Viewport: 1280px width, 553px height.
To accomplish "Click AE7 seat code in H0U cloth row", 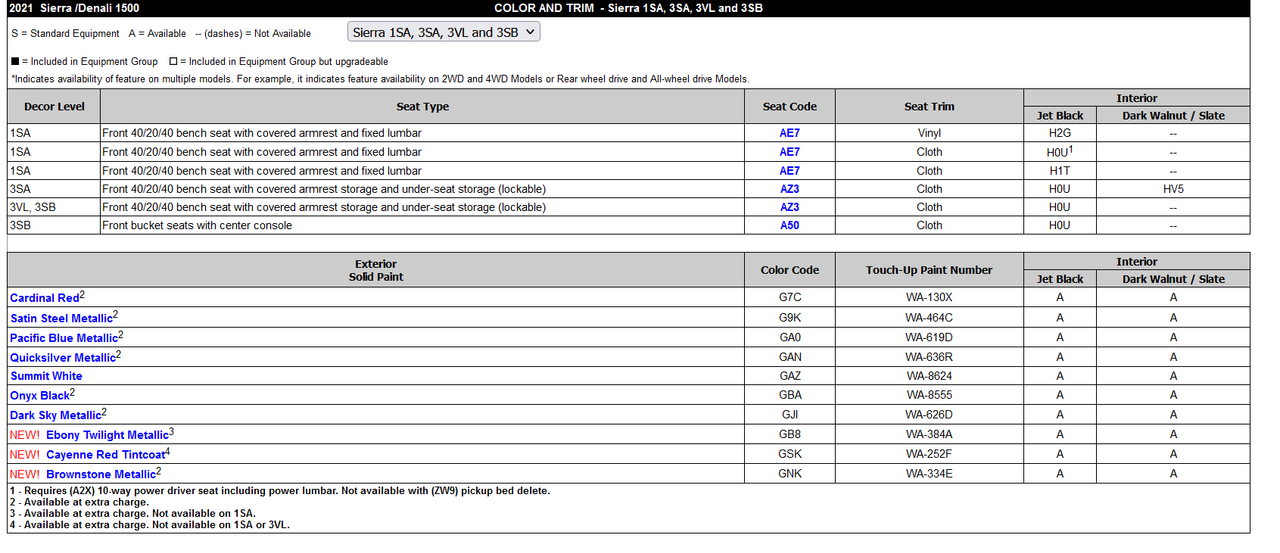I will click(790, 152).
